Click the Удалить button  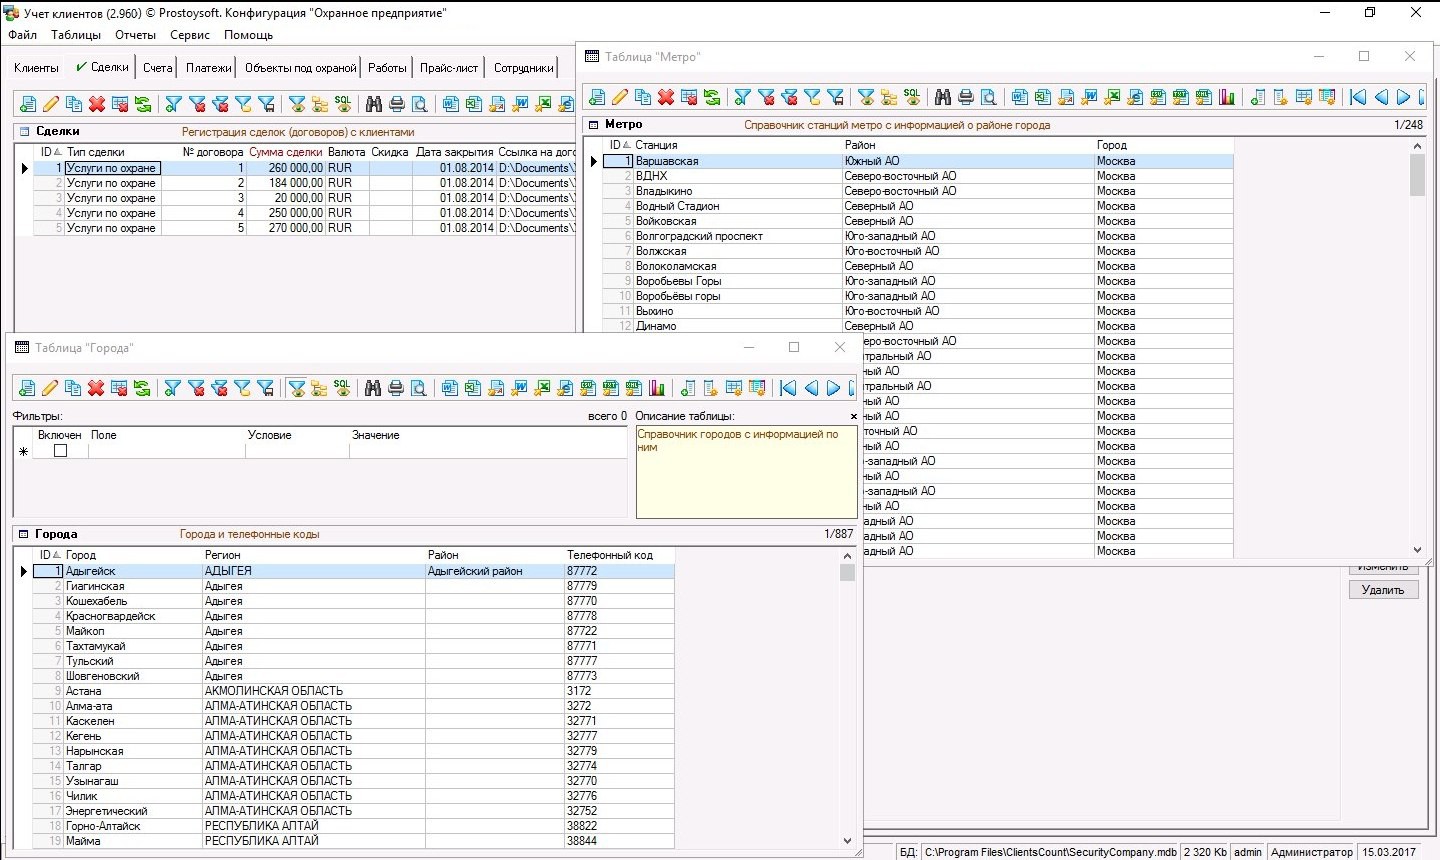(x=1382, y=590)
